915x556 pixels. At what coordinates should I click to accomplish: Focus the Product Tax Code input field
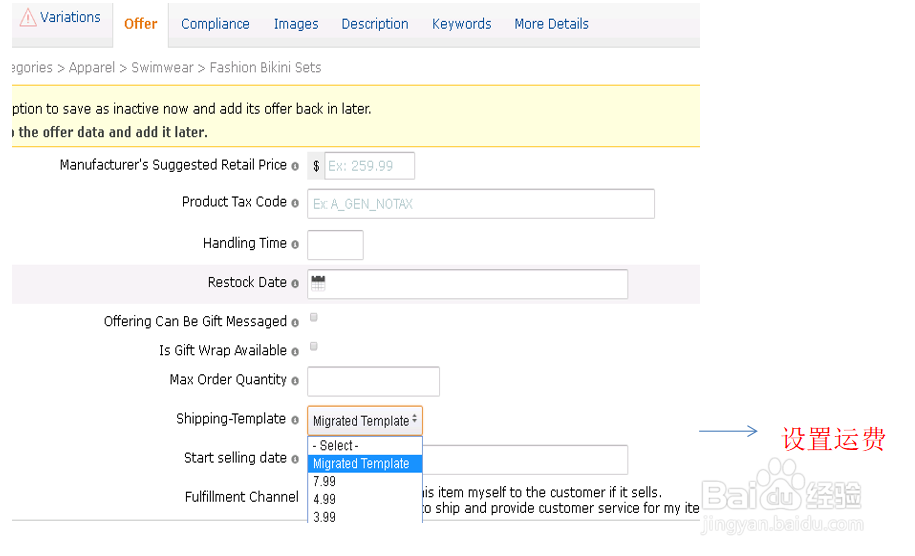[x=480, y=204]
